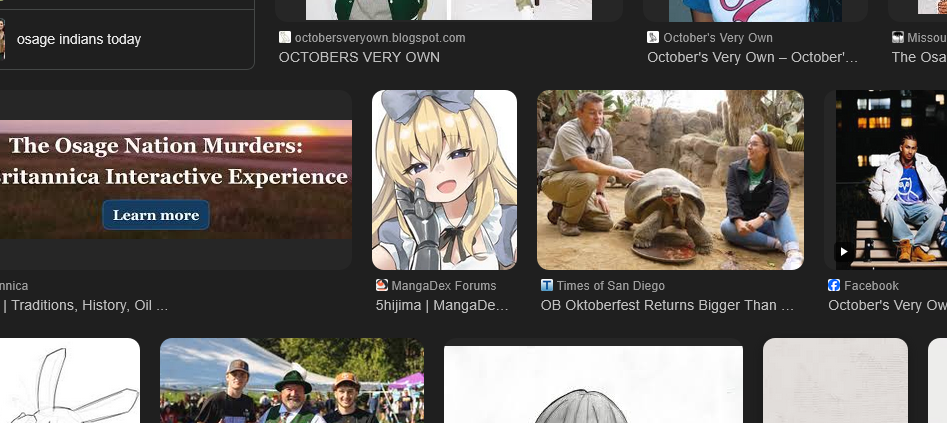This screenshot has height=423, width=947.
Task: Open the Osage Nation Murders banner image
Action: coord(175,180)
